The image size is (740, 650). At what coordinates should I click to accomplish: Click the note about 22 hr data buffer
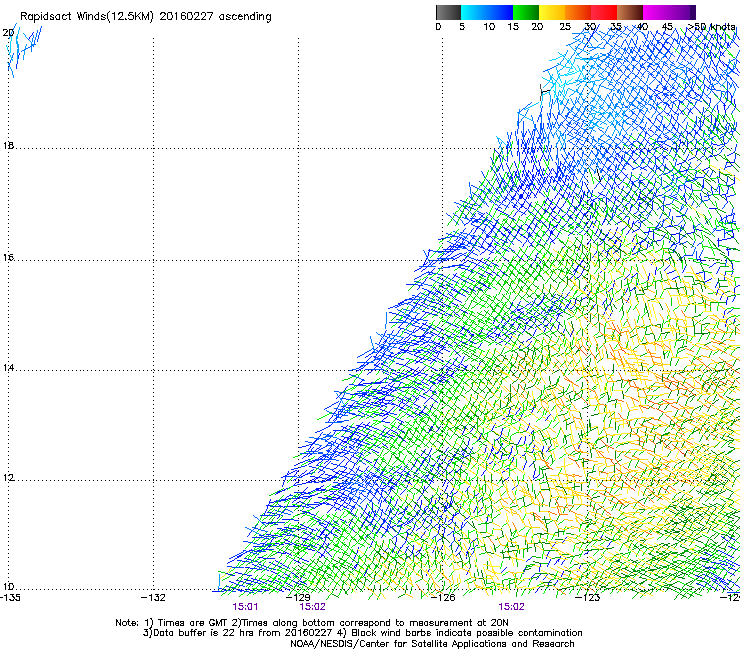tap(362, 633)
